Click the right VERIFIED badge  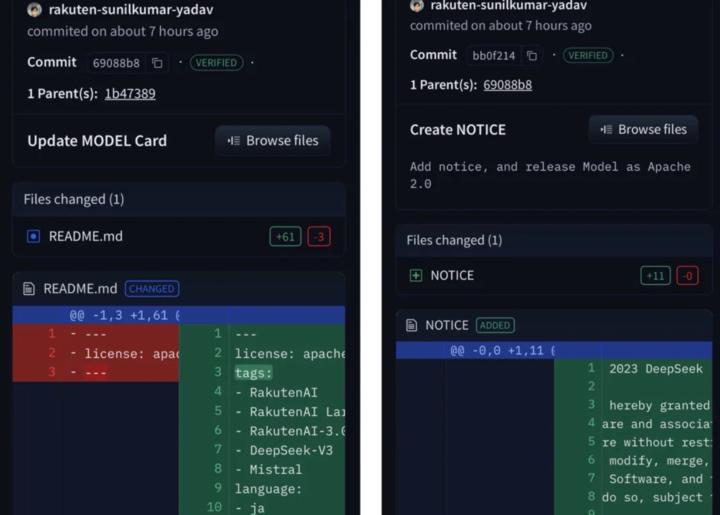coord(588,56)
